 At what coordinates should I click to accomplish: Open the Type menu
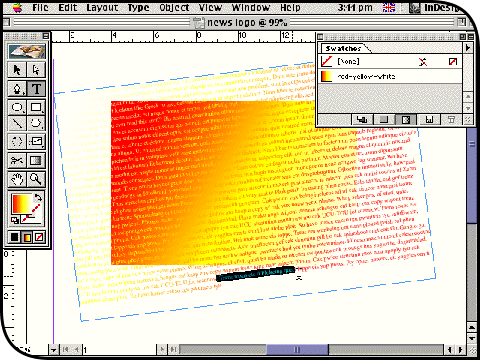(139, 7)
